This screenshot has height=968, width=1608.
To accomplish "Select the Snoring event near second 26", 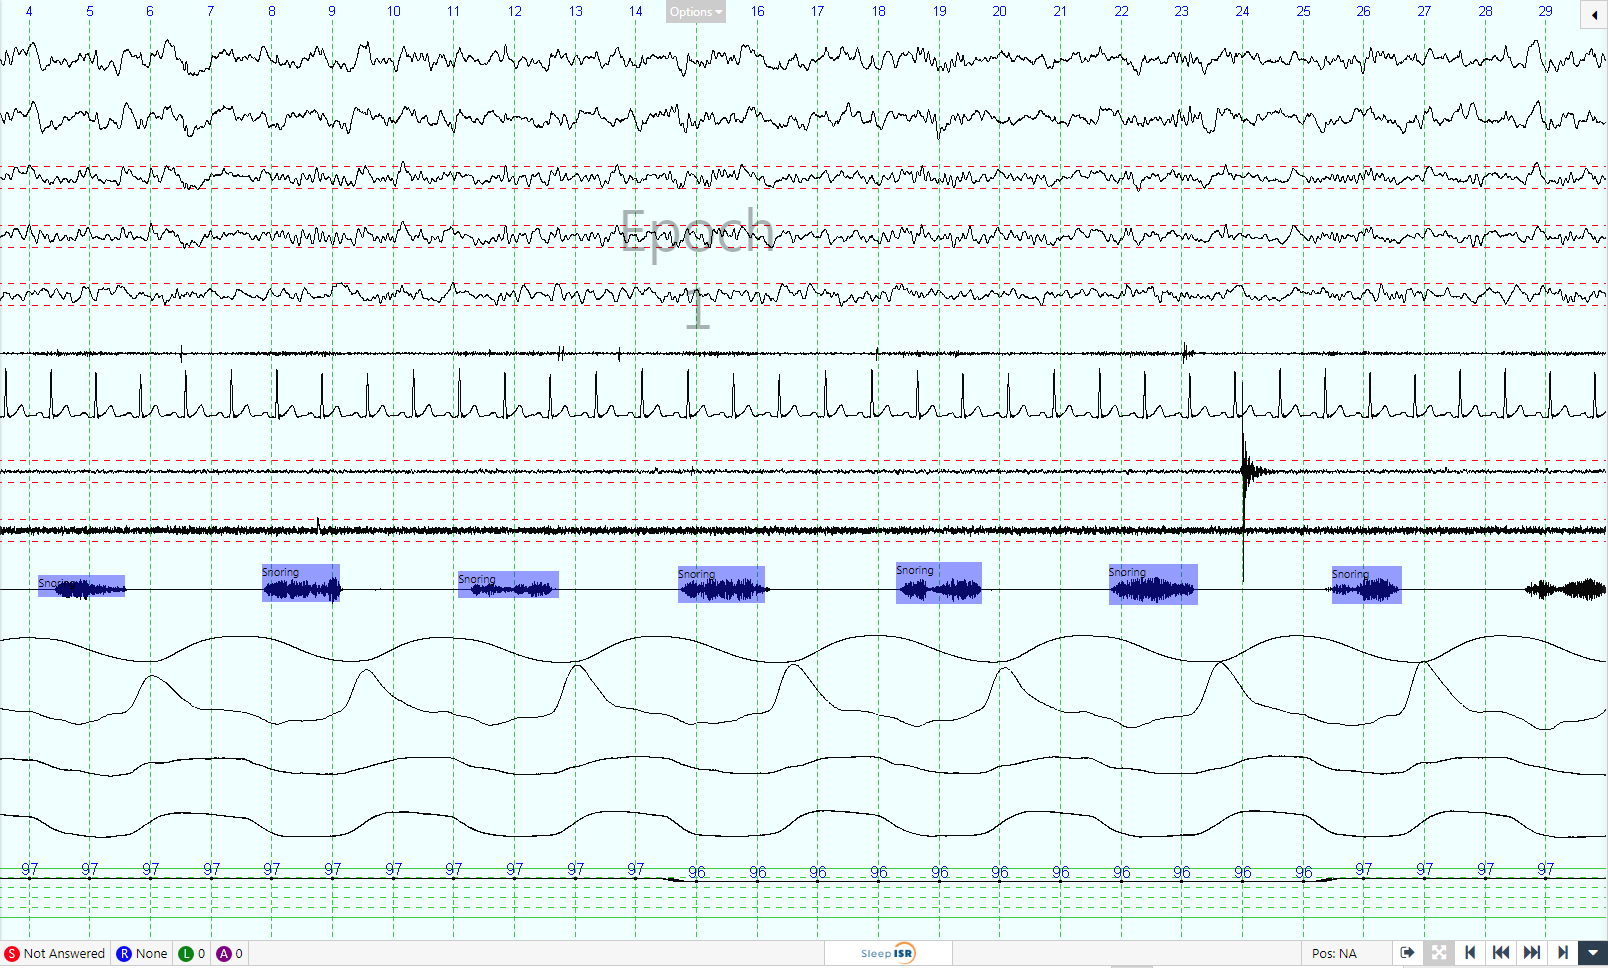I will pyautogui.click(x=1366, y=585).
